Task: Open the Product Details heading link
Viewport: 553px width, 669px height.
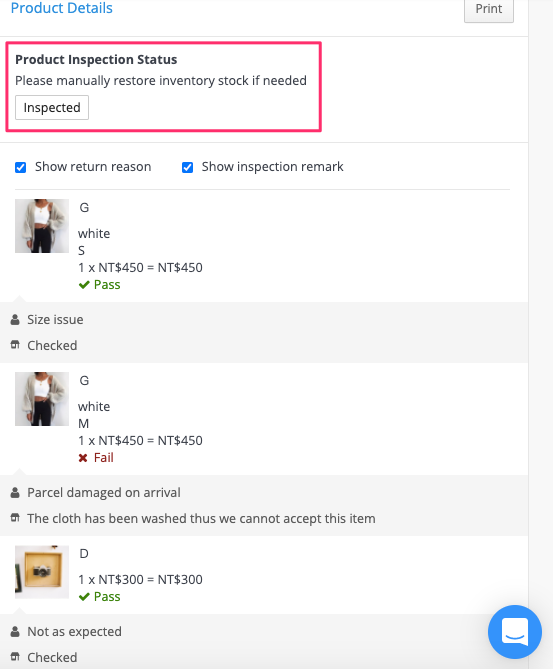Action: (61, 8)
